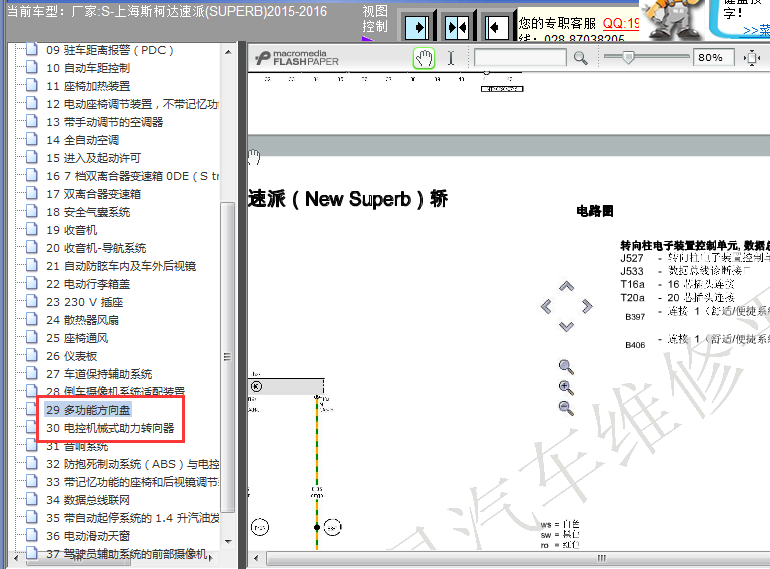
Task: Open 16 7 档双离合器变速箱 0DE
Action: (133, 176)
